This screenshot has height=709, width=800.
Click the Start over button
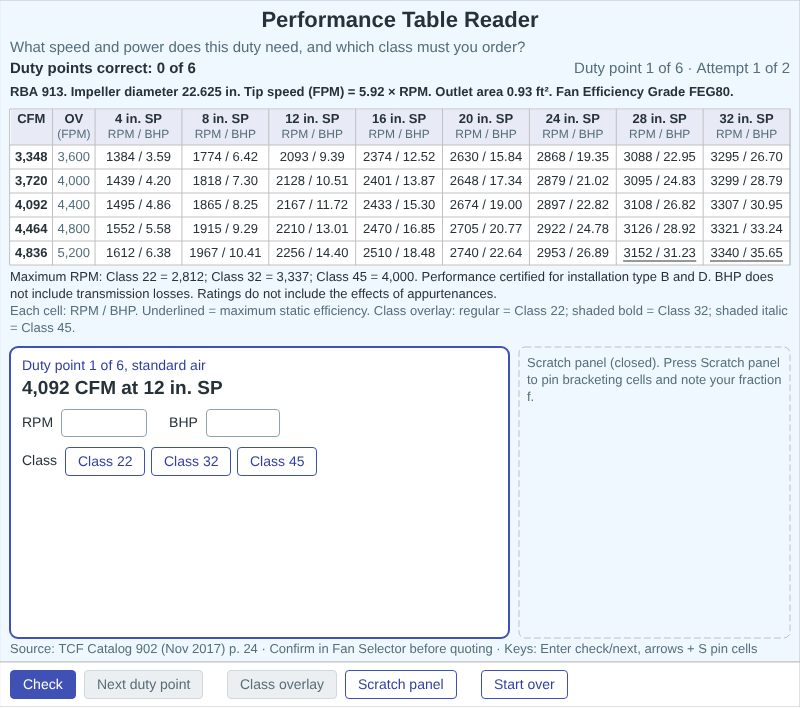click(524, 684)
